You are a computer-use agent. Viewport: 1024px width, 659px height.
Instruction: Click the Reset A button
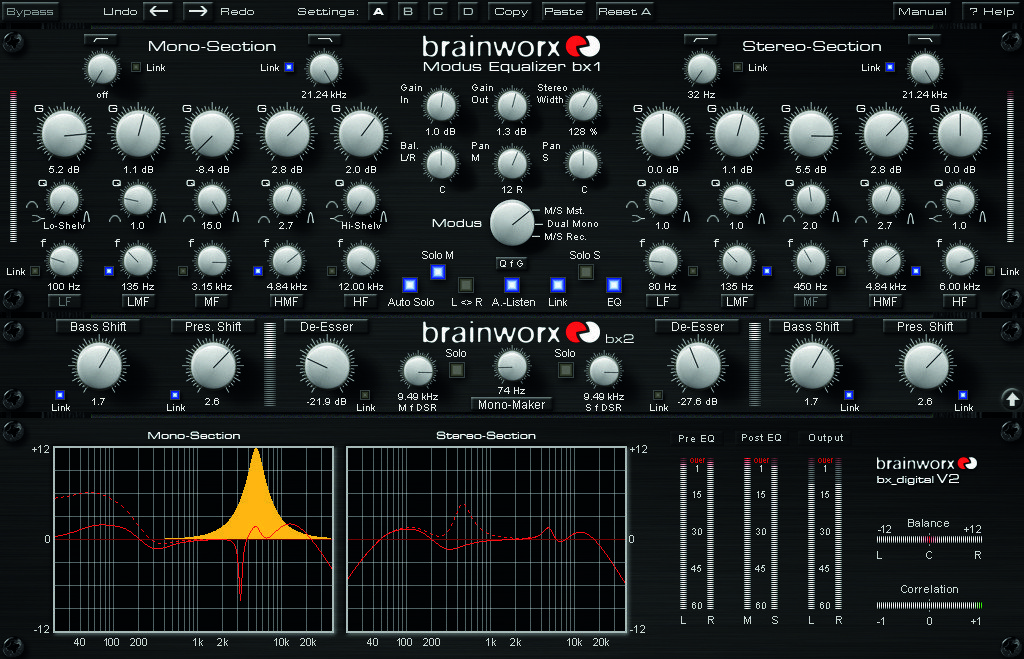tap(624, 11)
